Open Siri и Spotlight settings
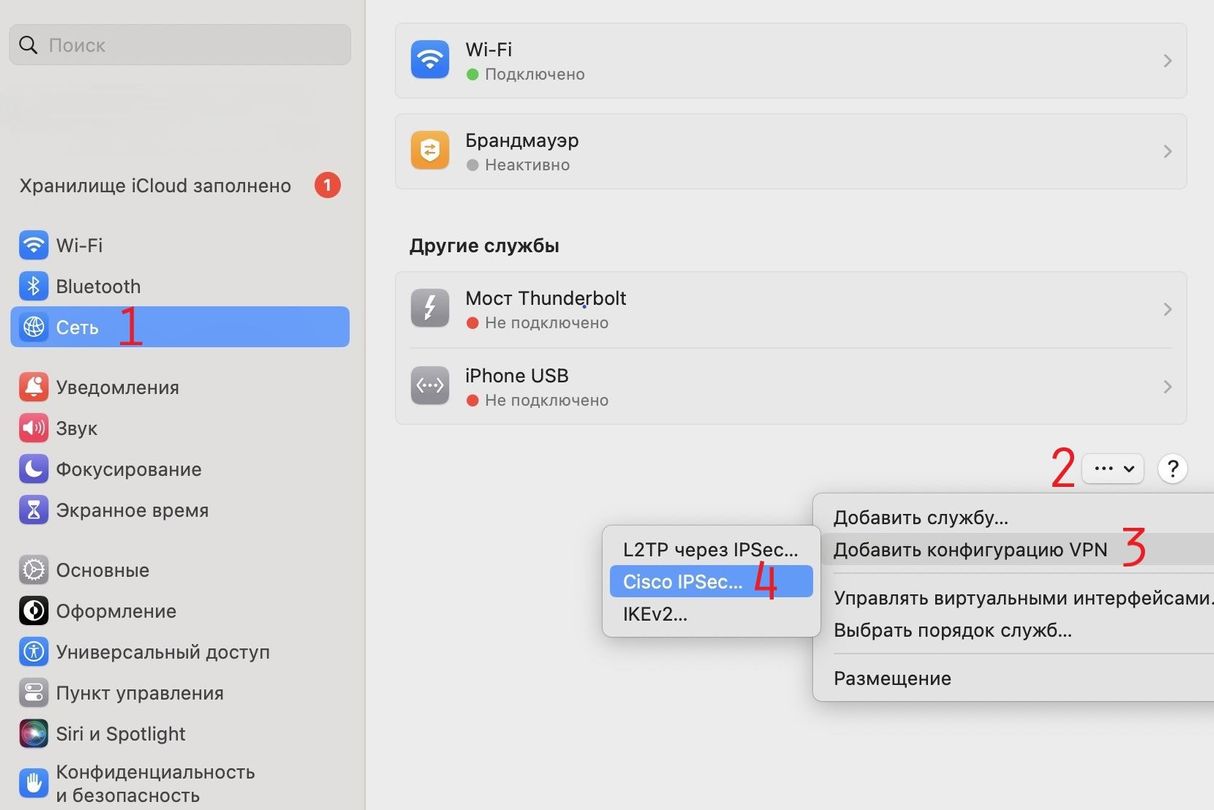 (120, 734)
